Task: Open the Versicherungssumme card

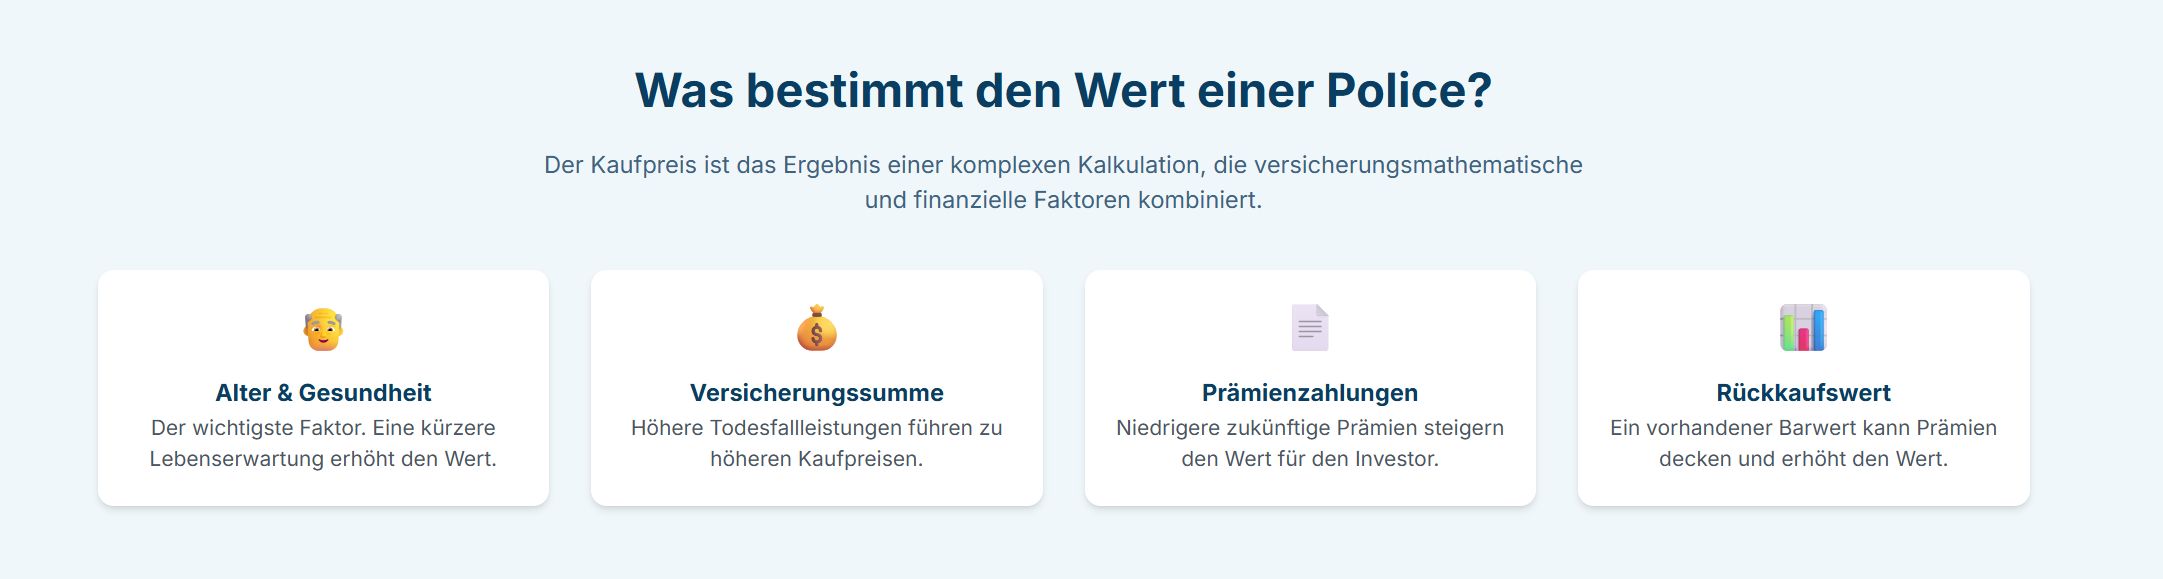Action: click(817, 388)
